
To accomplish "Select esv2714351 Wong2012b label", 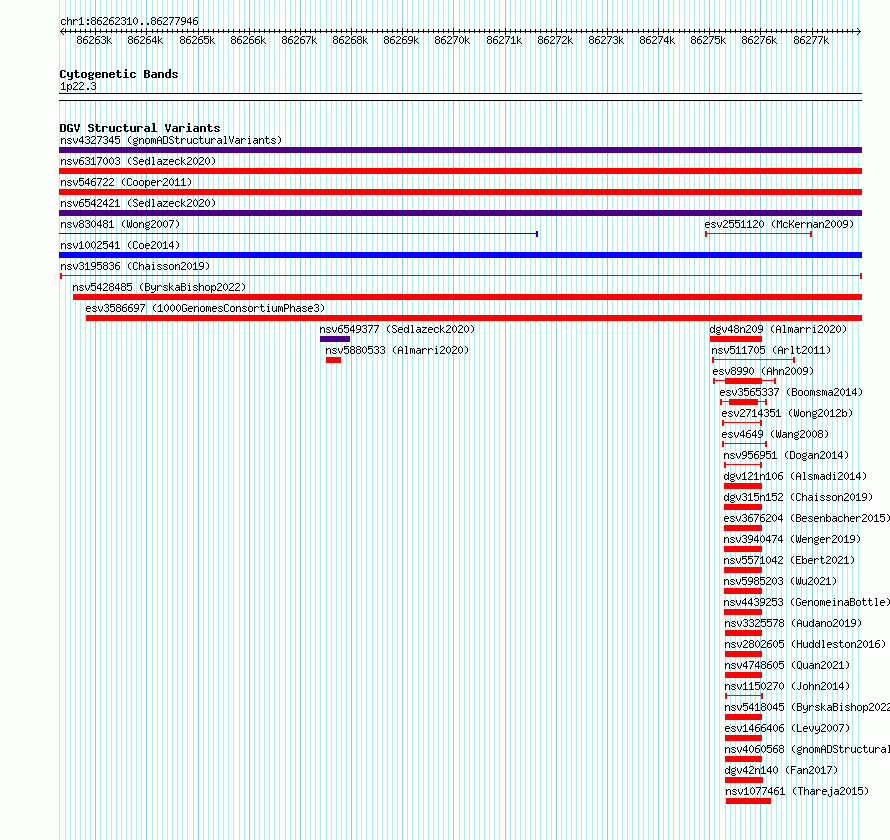I will (787, 413).
